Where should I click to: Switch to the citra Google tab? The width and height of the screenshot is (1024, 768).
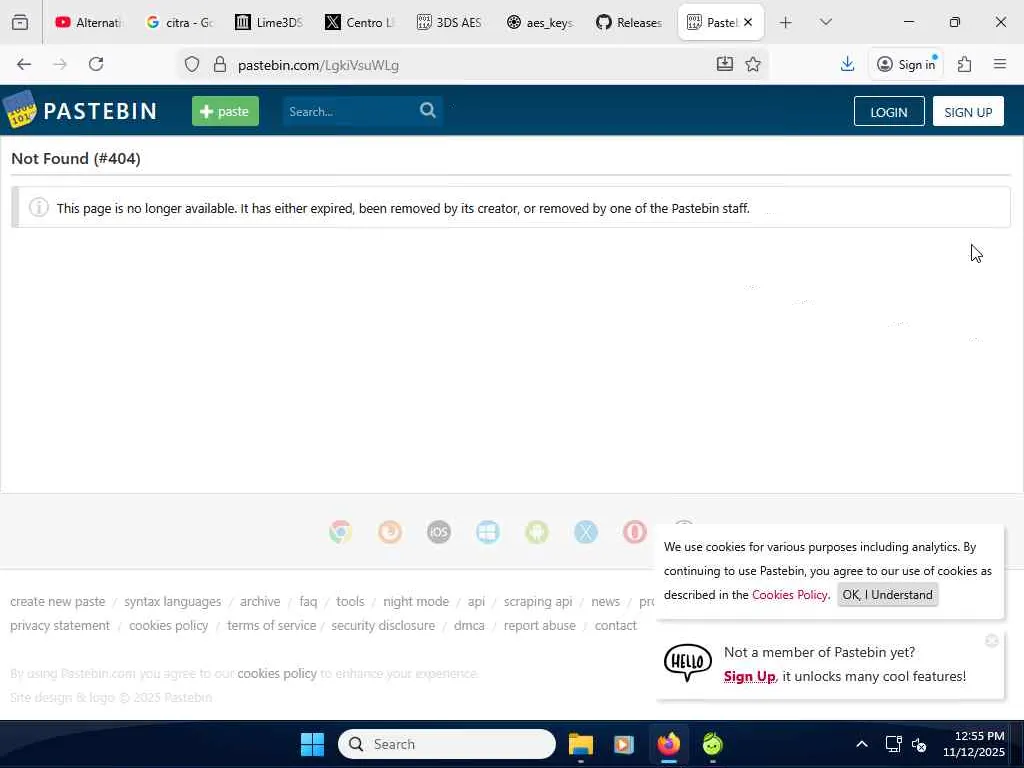pyautogui.click(x=180, y=22)
